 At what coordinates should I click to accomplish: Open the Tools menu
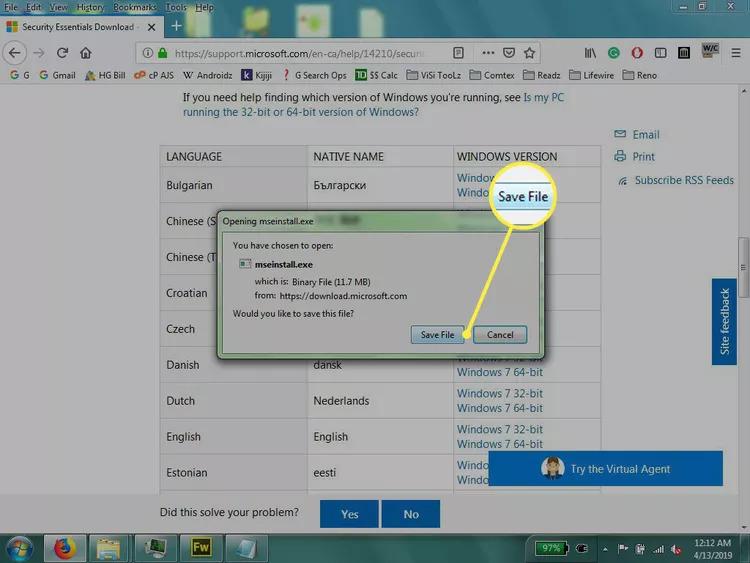176,7
